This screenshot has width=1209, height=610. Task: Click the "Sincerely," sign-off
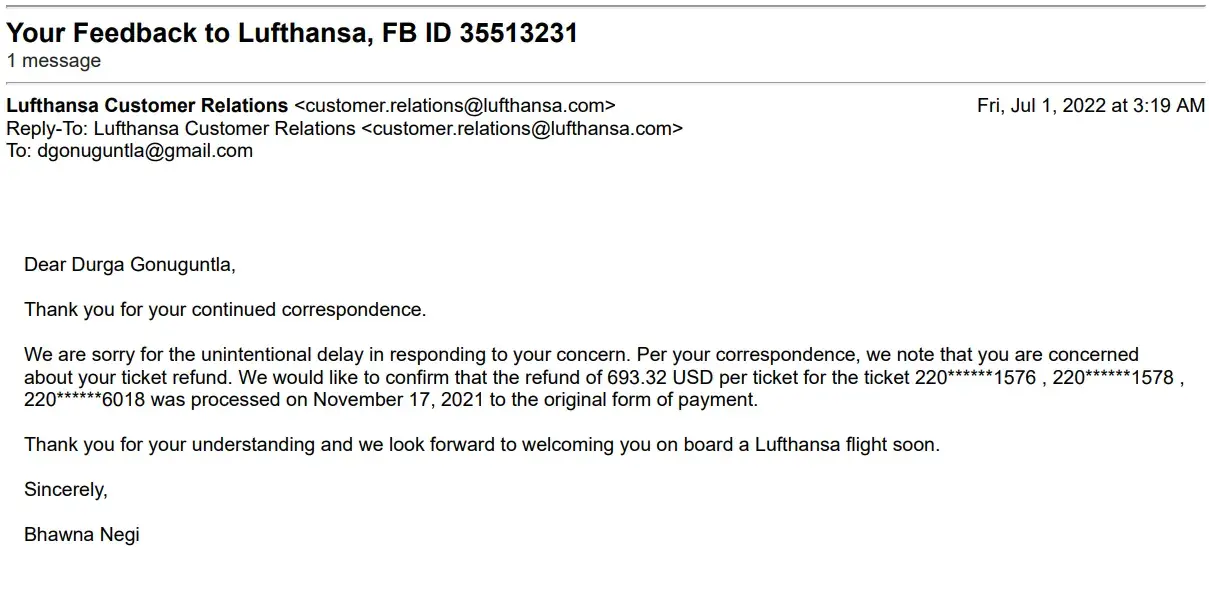pos(66,490)
